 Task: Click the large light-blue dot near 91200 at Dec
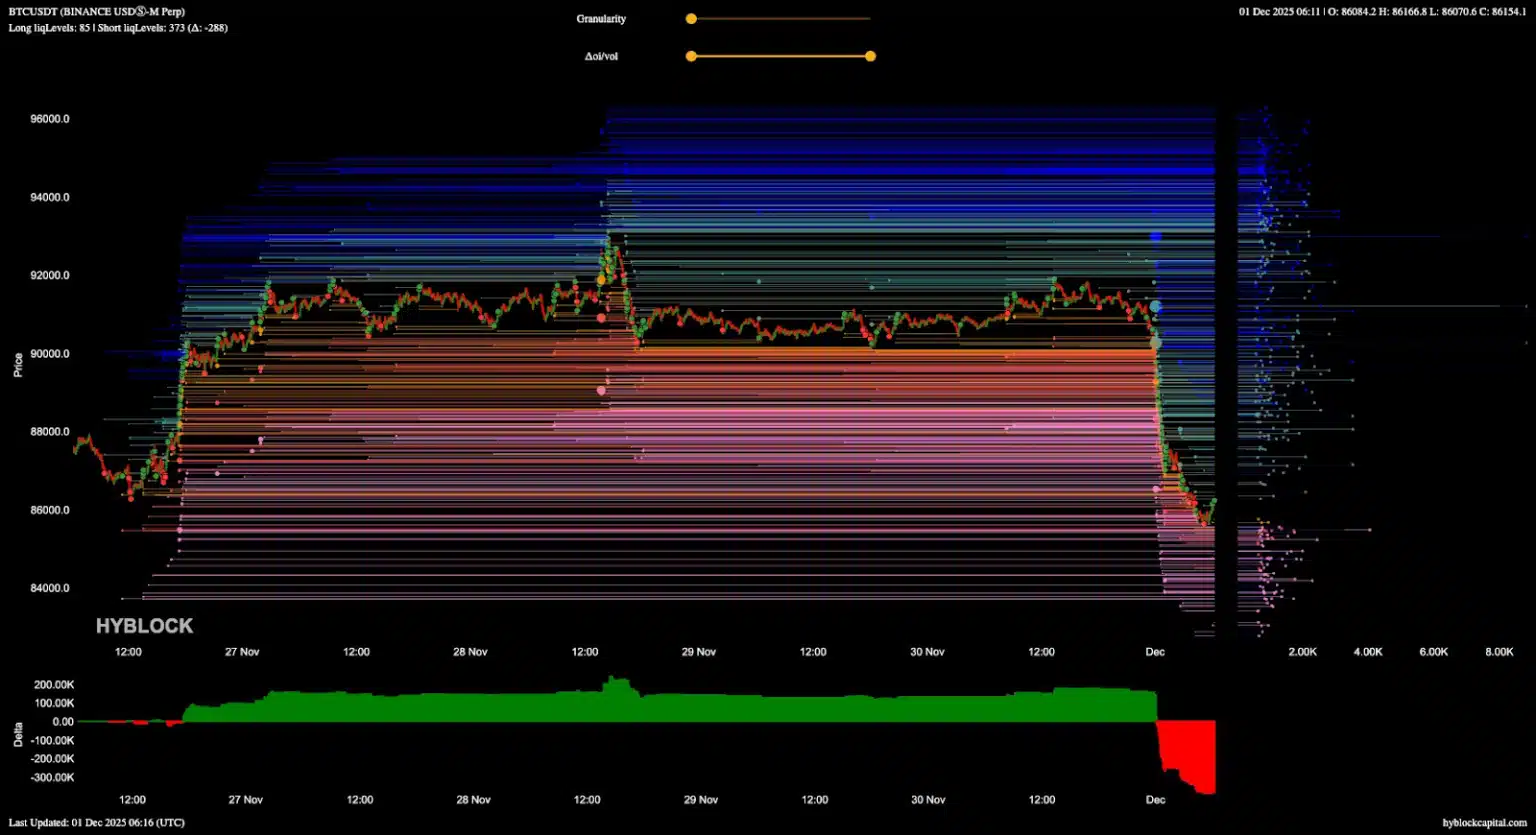[1156, 307]
